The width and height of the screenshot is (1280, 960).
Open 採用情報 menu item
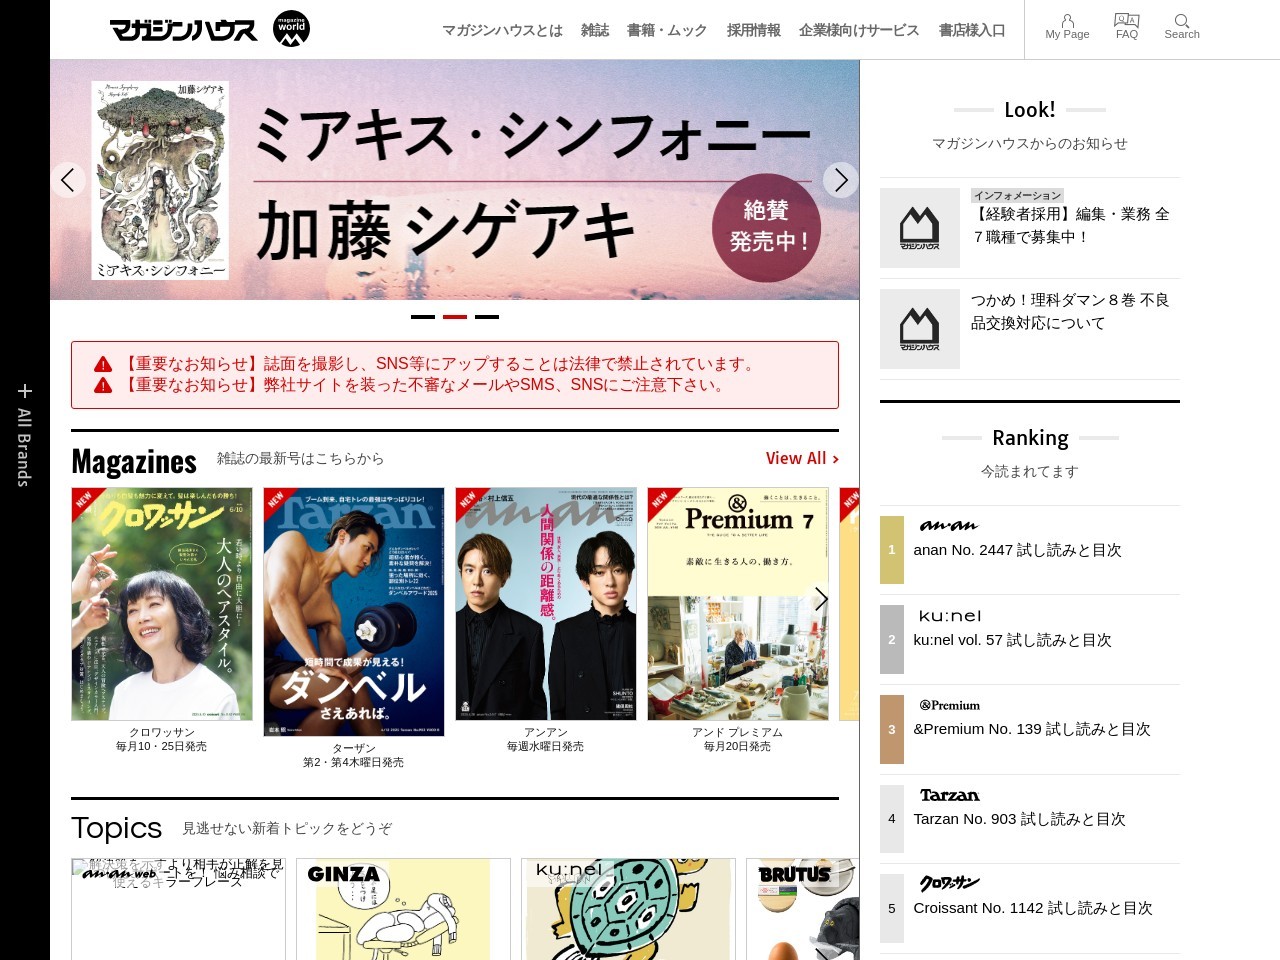click(754, 30)
